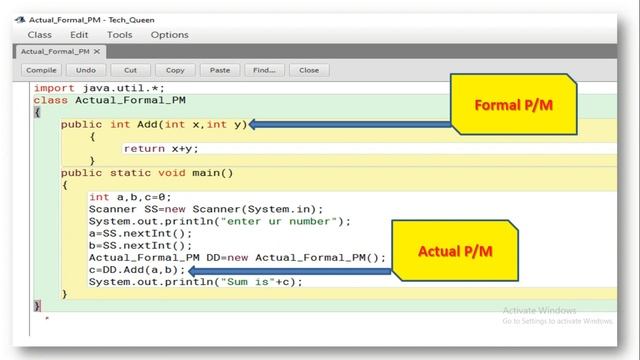The width and height of the screenshot is (640, 360).
Task: Click the Compile button
Action: [x=41, y=70]
